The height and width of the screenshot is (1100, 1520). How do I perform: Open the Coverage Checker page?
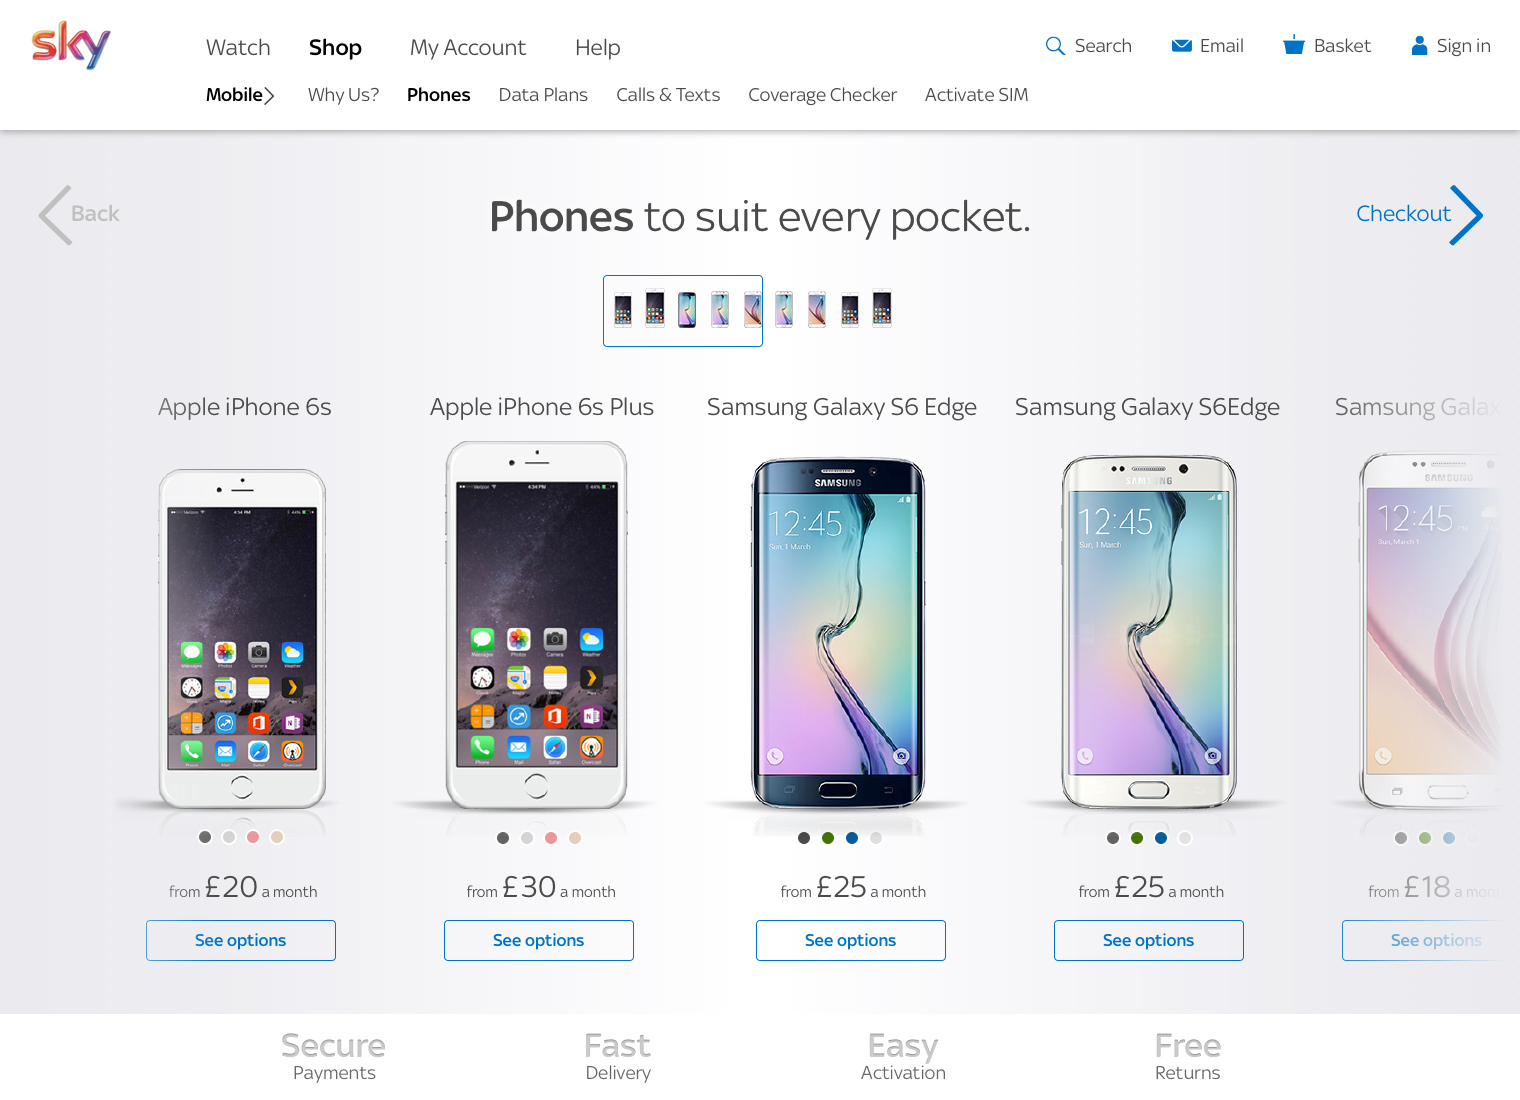tap(822, 95)
